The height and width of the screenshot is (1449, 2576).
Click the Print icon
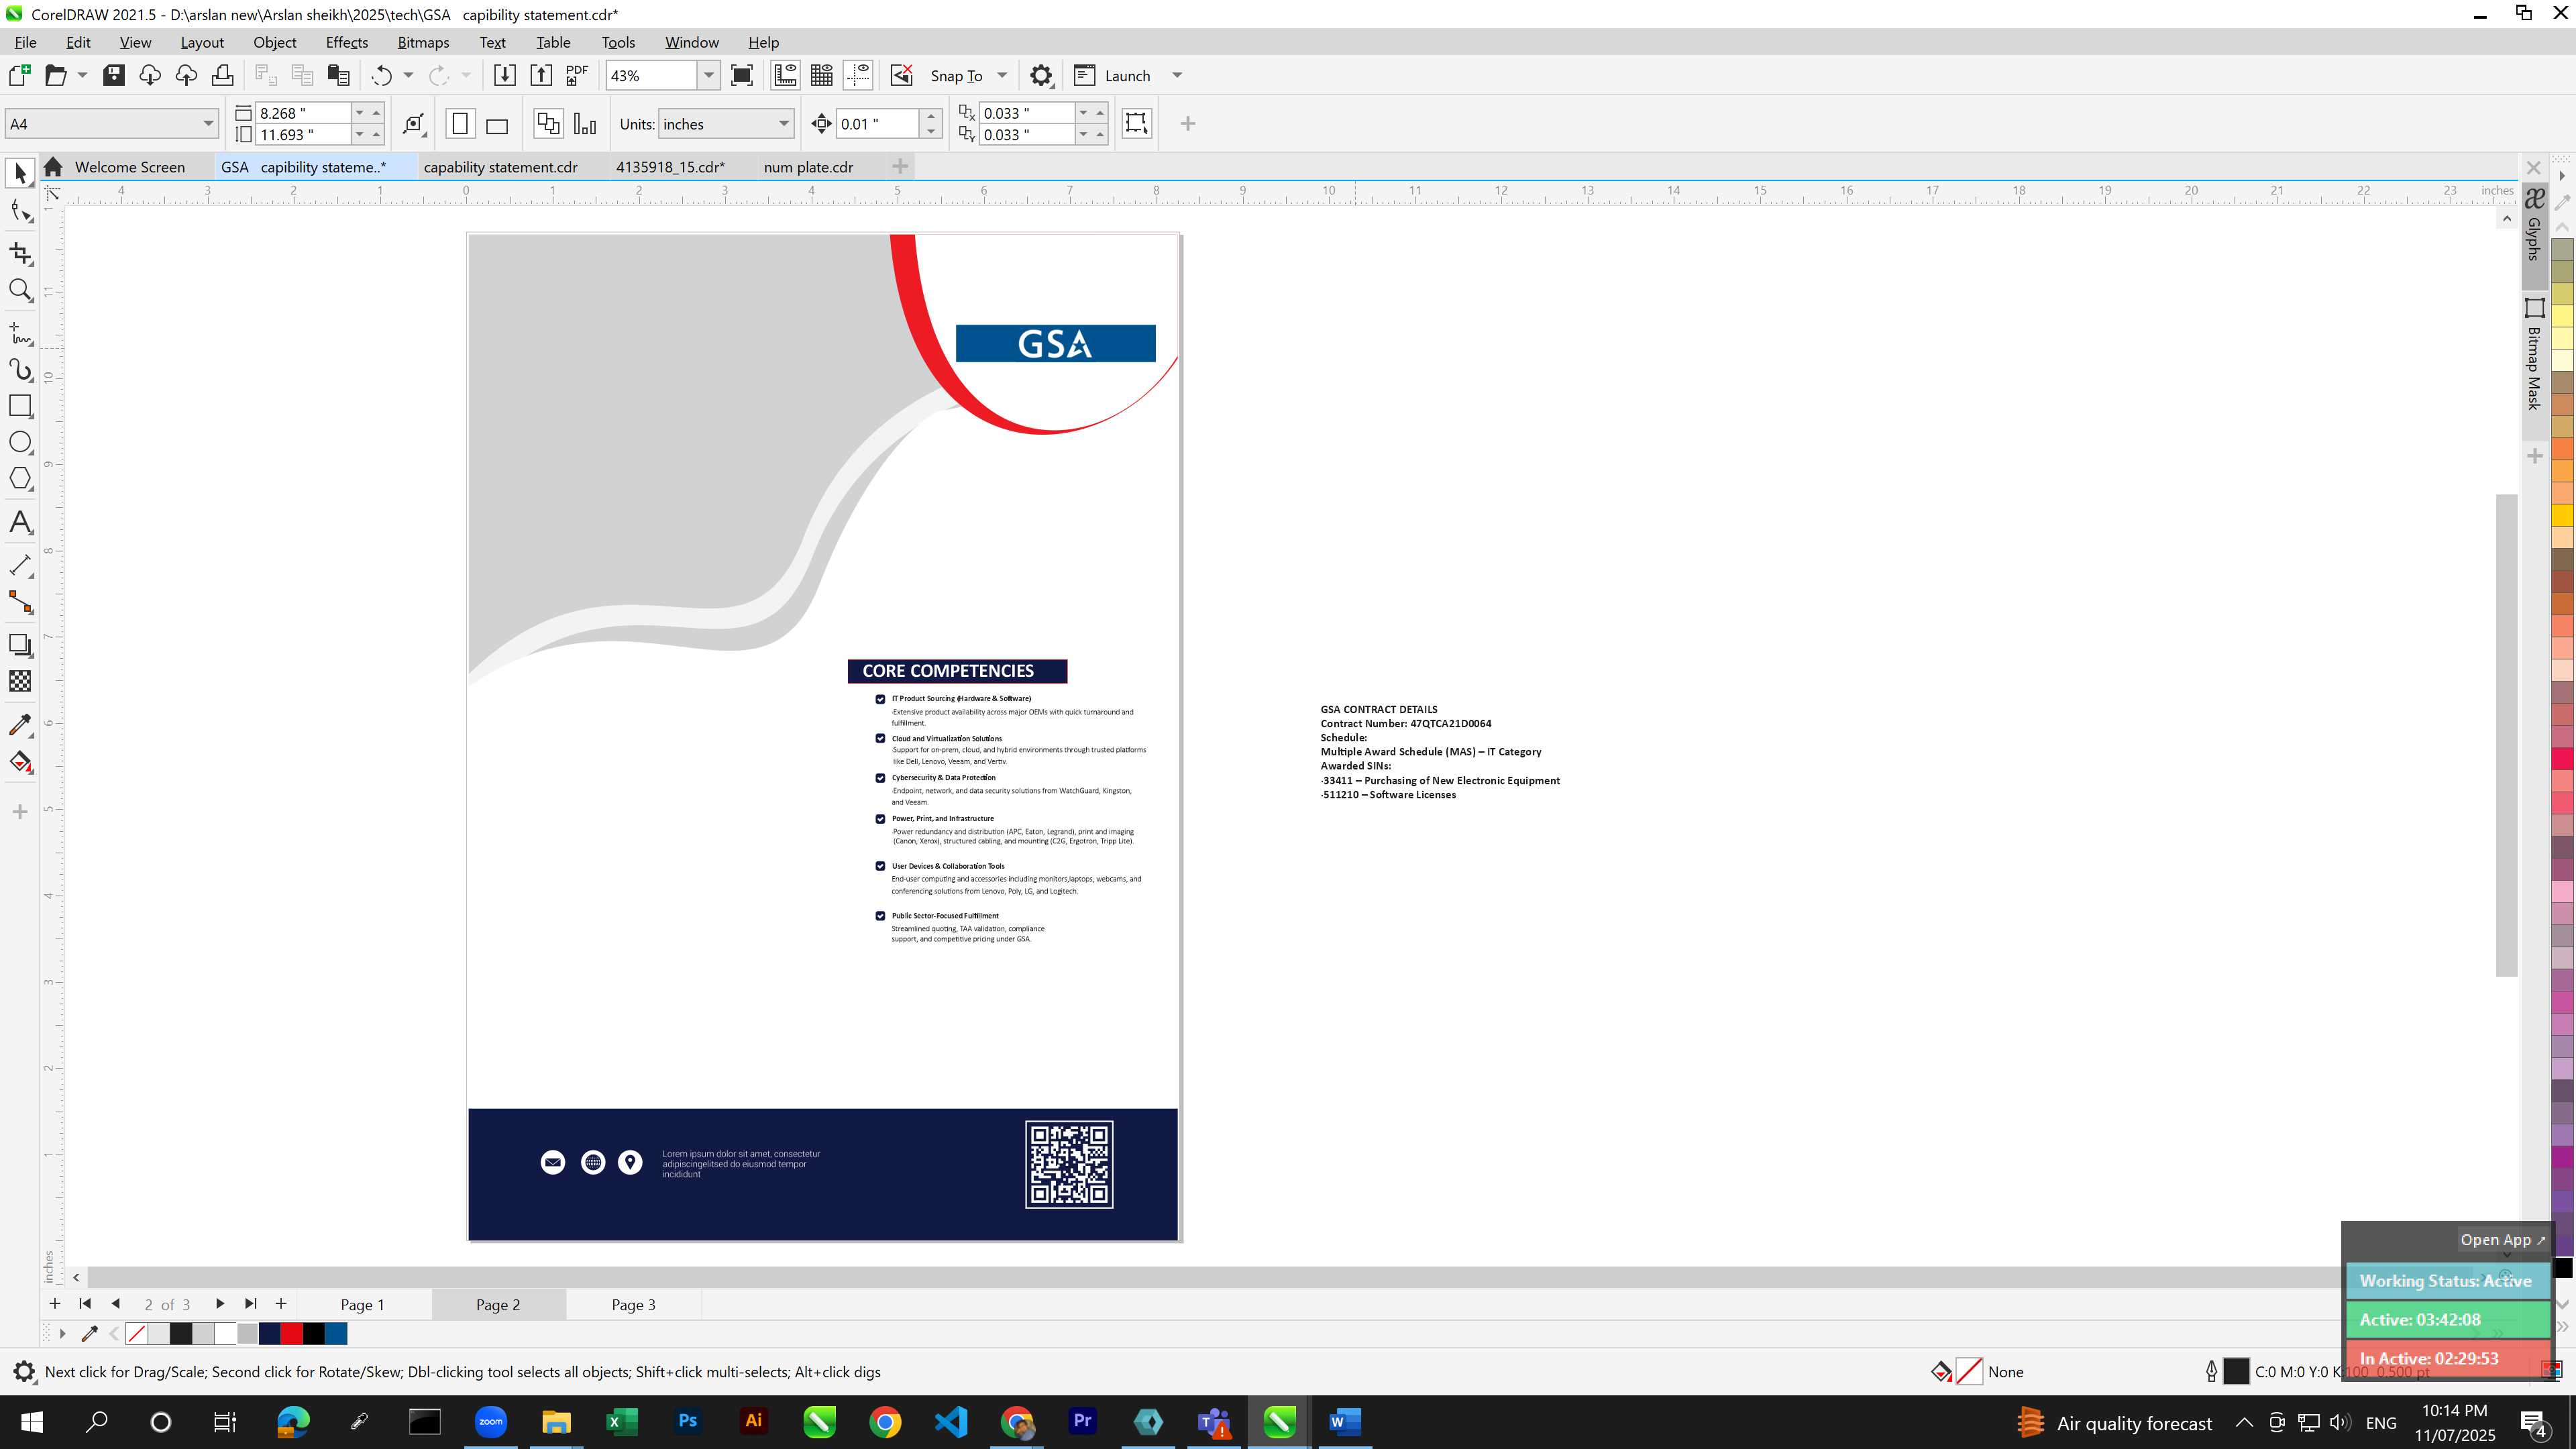coord(222,75)
